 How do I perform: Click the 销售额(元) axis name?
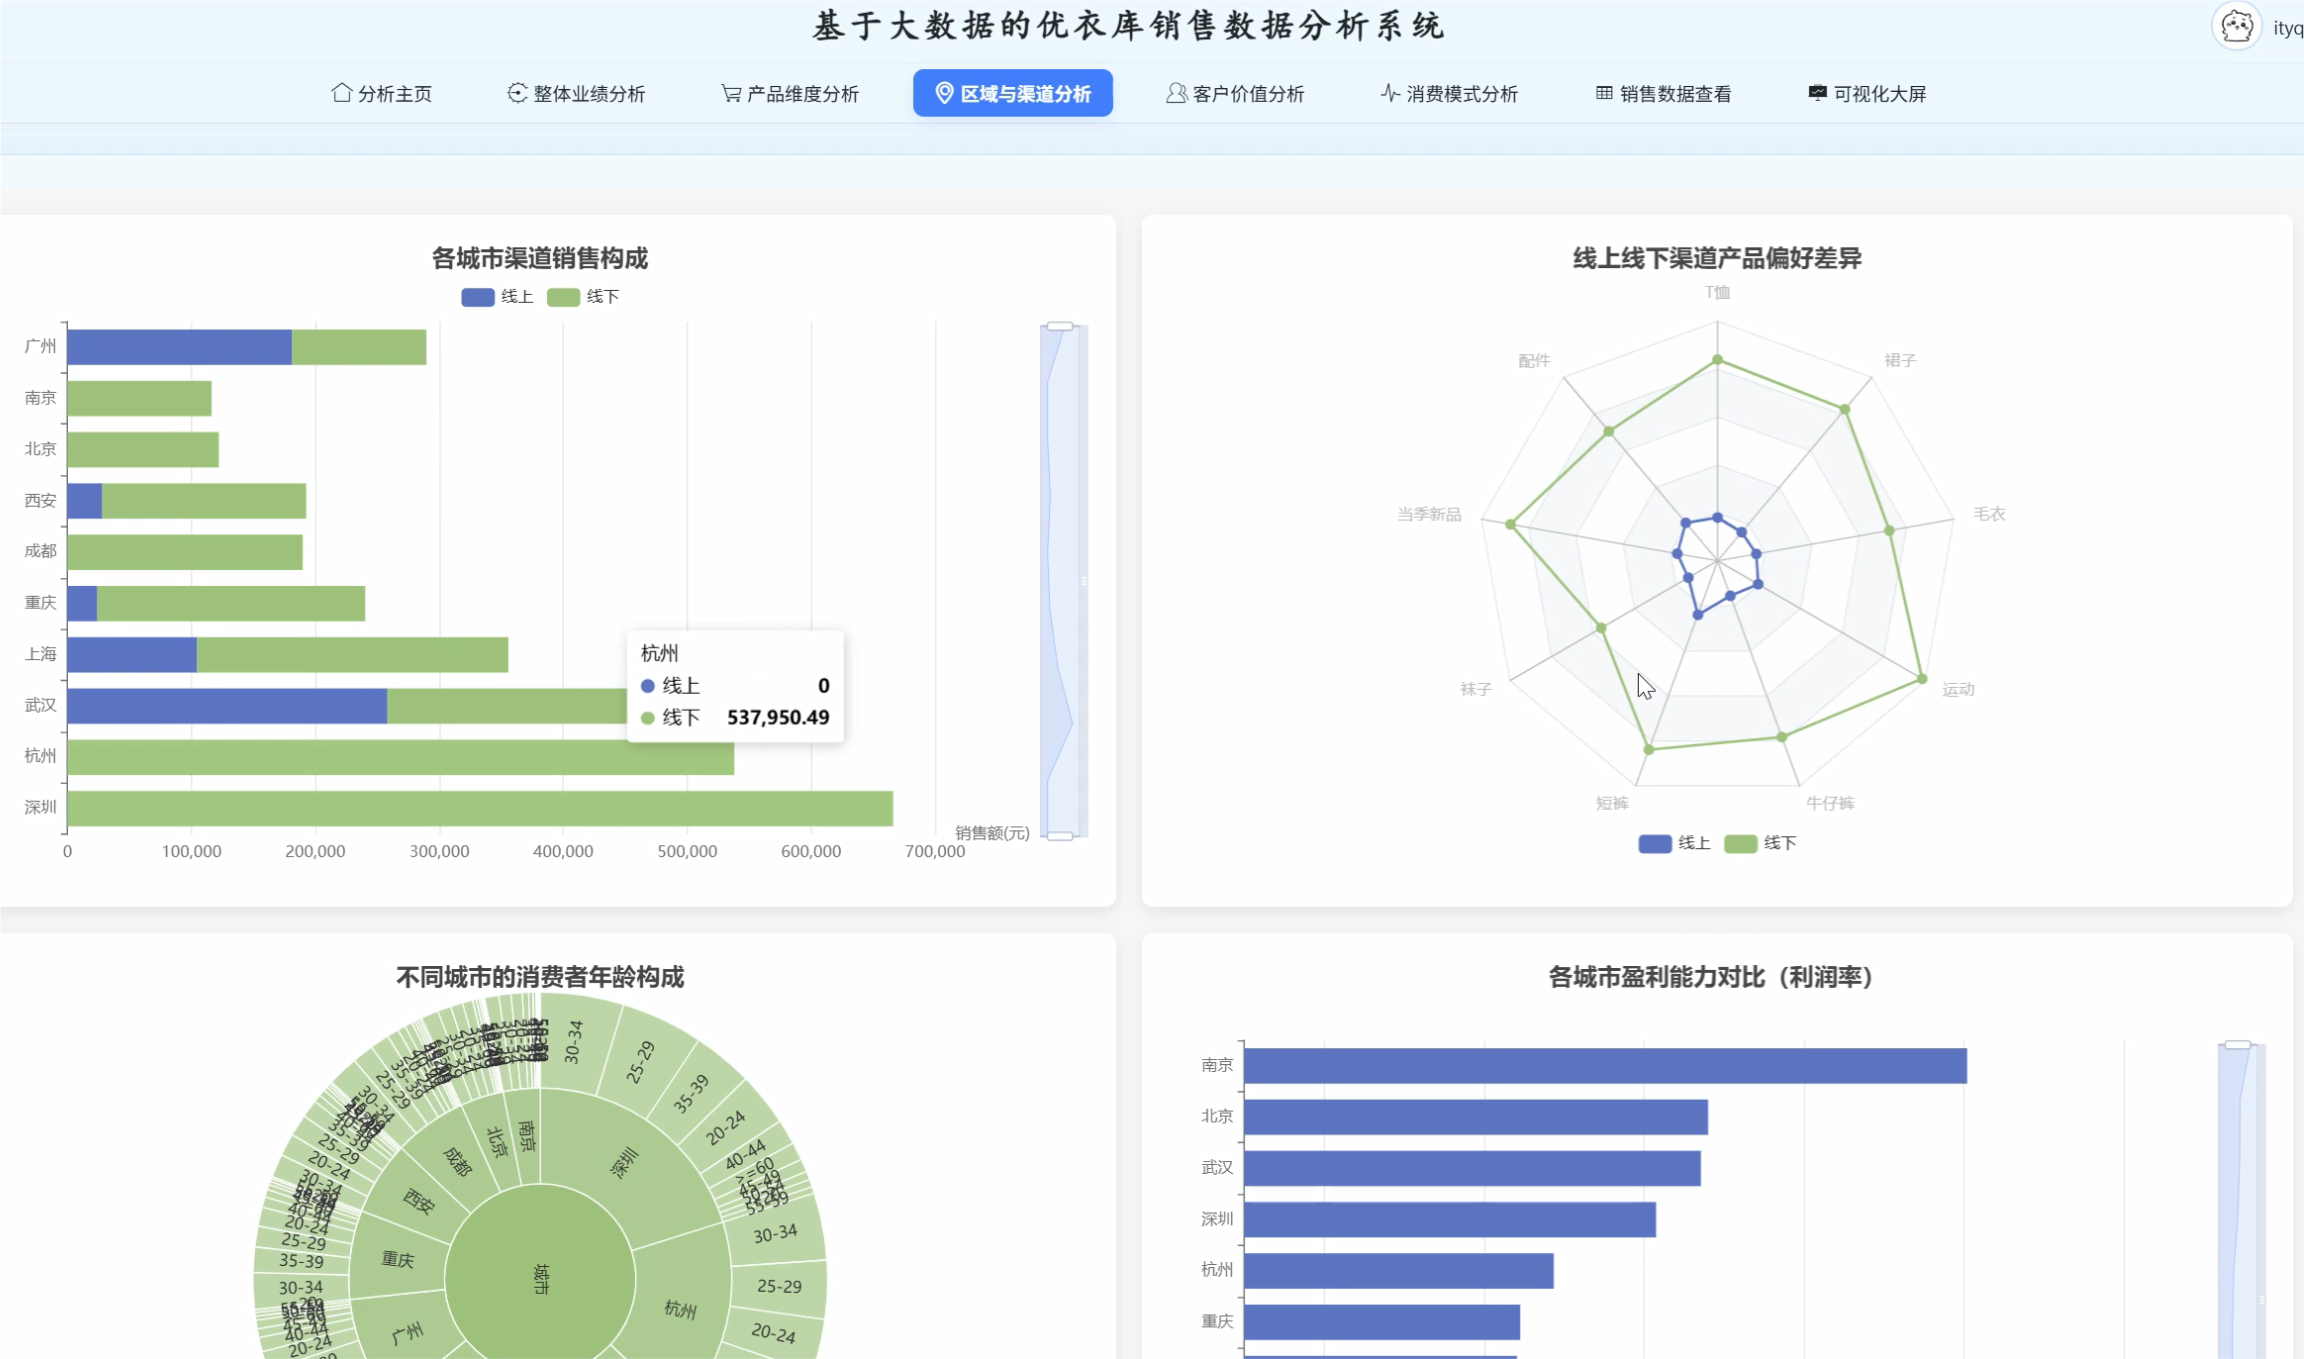pyautogui.click(x=992, y=833)
